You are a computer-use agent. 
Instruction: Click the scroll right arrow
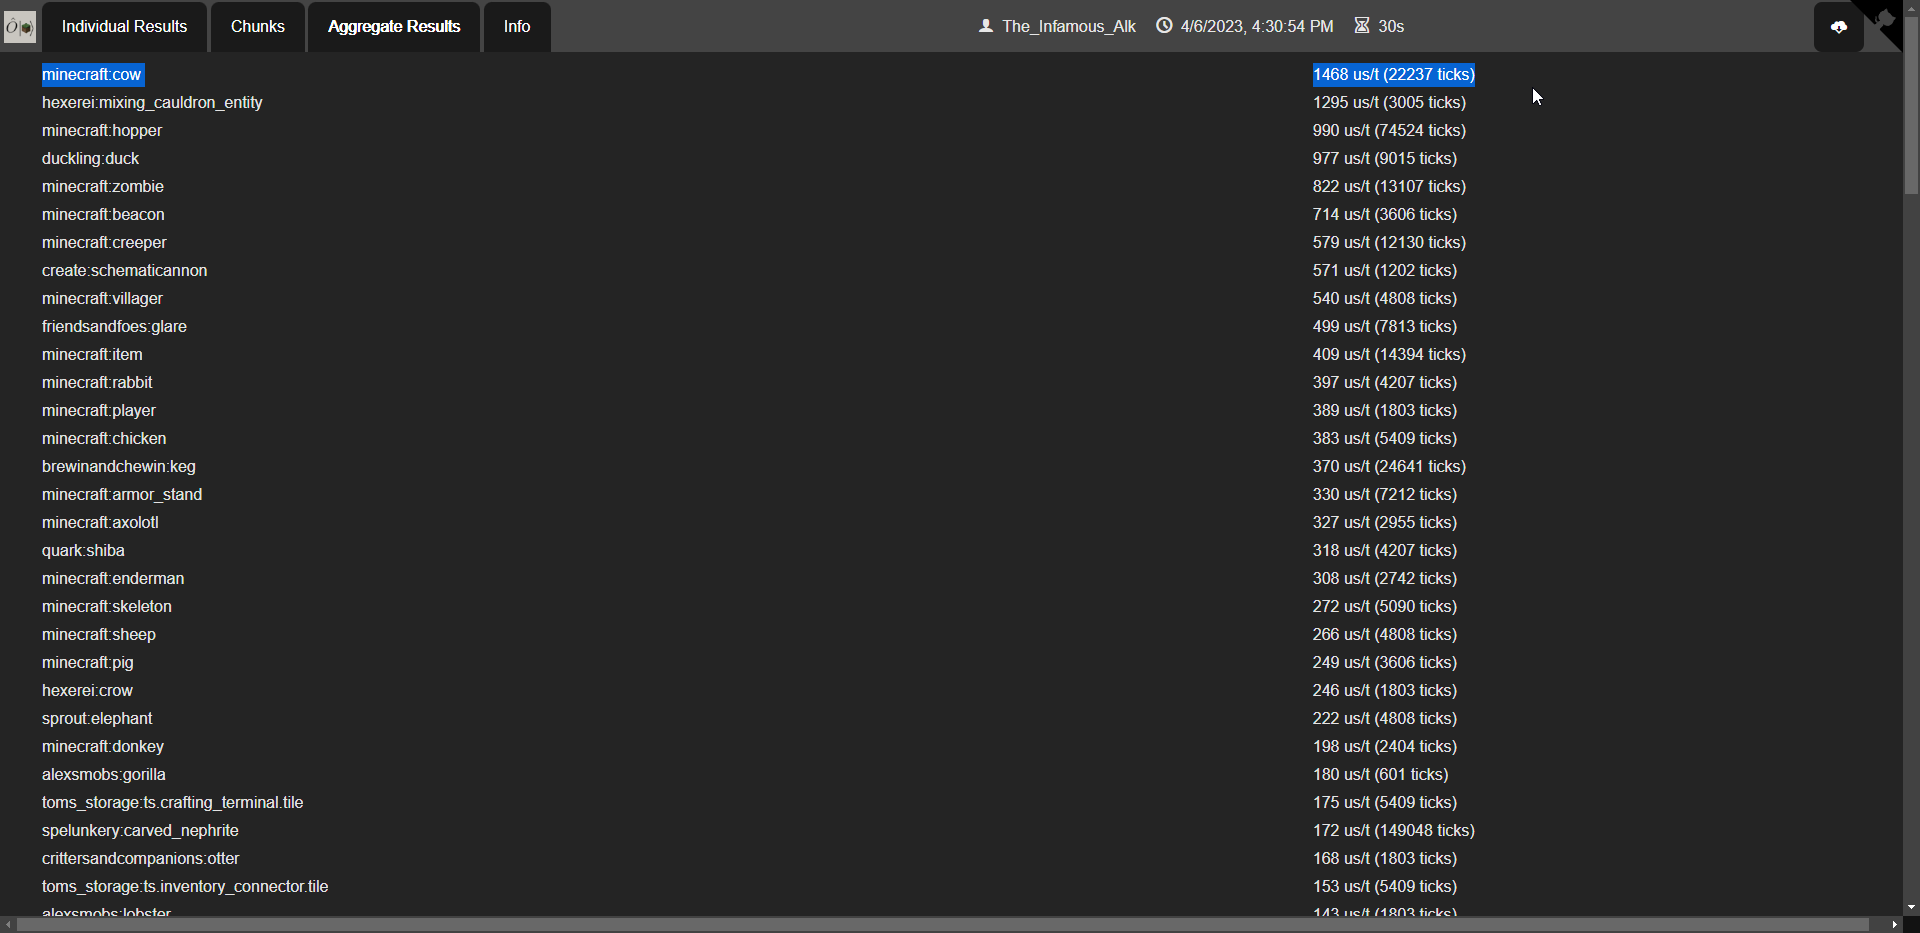(x=1894, y=925)
